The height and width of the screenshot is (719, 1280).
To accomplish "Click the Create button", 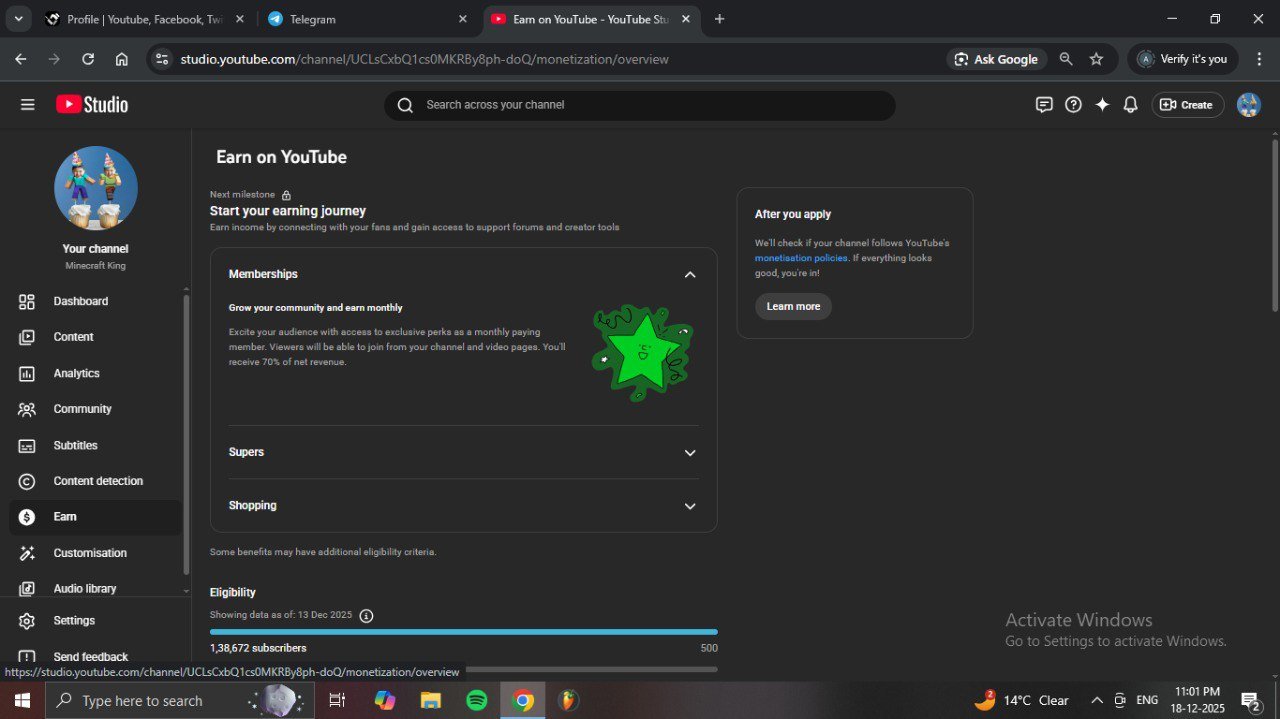I will tap(1187, 105).
